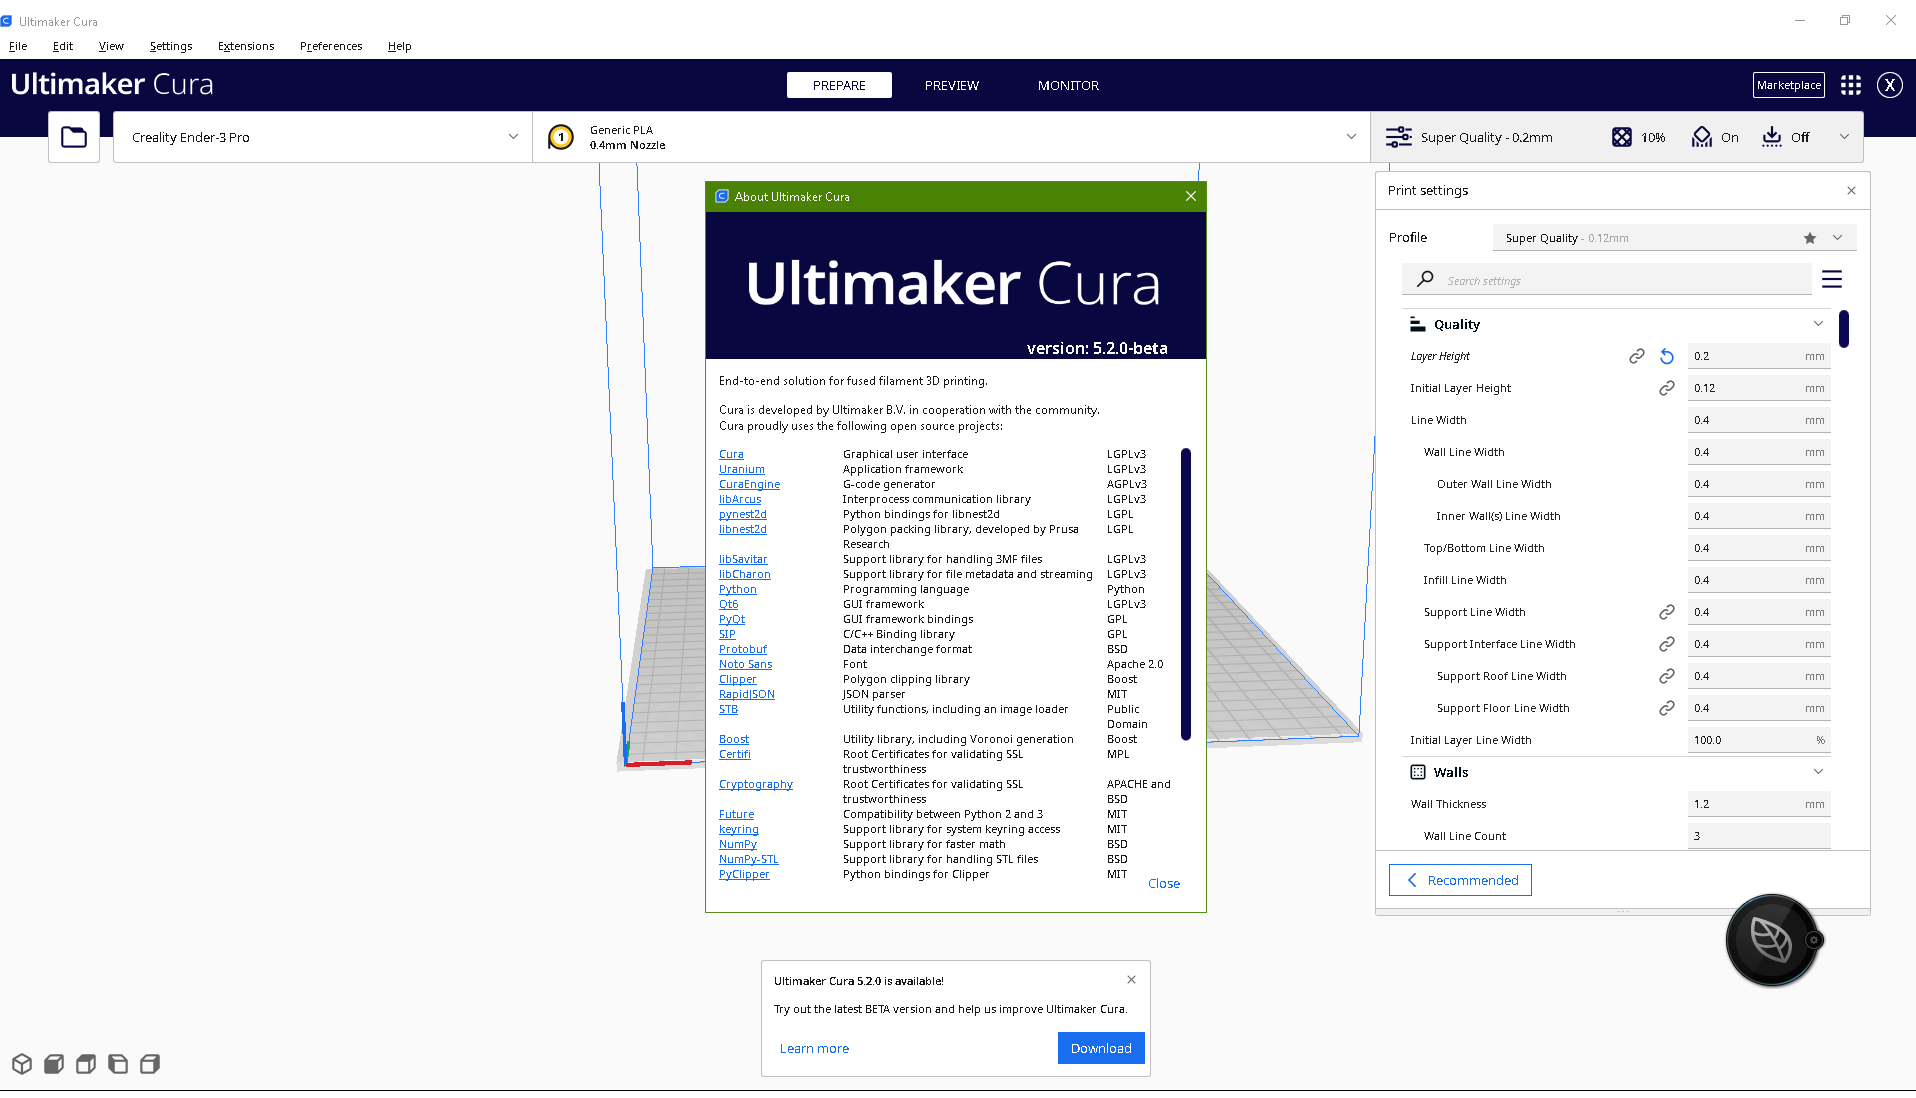
Task: Switch to the PREVIEW tab
Action: tap(951, 85)
